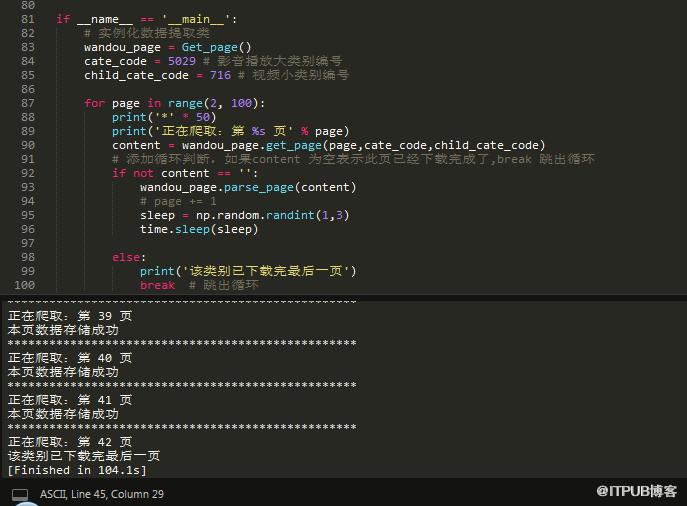This screenshot has width=687, height=506.
Task: Click the child_cate_code value 716
Action: tap(220, 75)
